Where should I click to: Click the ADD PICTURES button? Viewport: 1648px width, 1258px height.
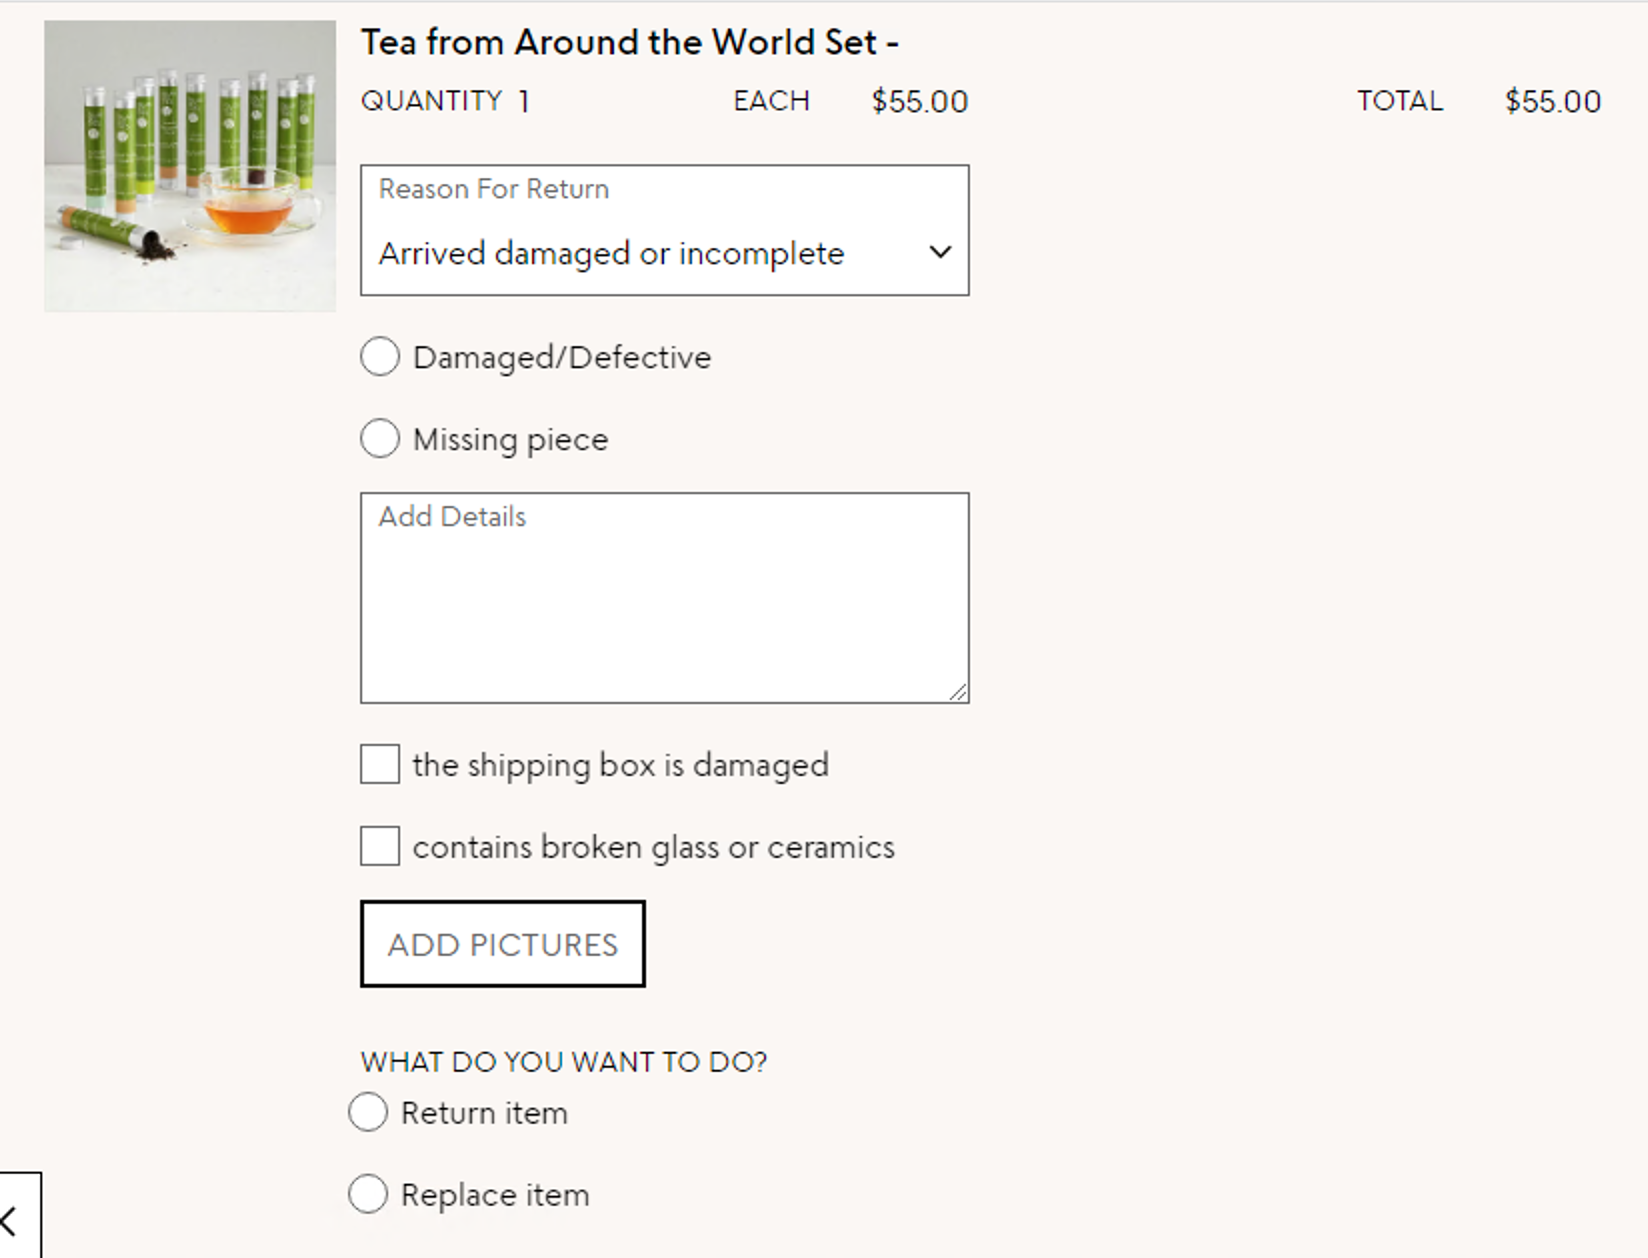(x=503, y=944)
